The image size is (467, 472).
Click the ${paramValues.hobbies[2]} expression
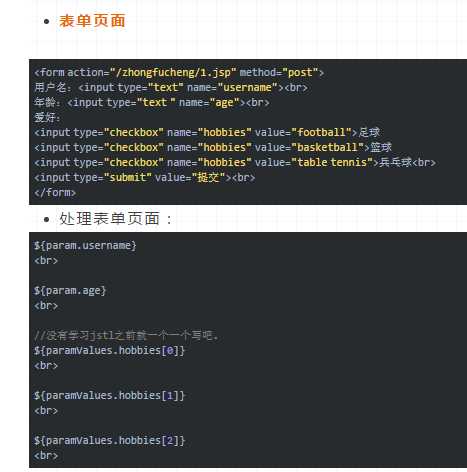109,441
